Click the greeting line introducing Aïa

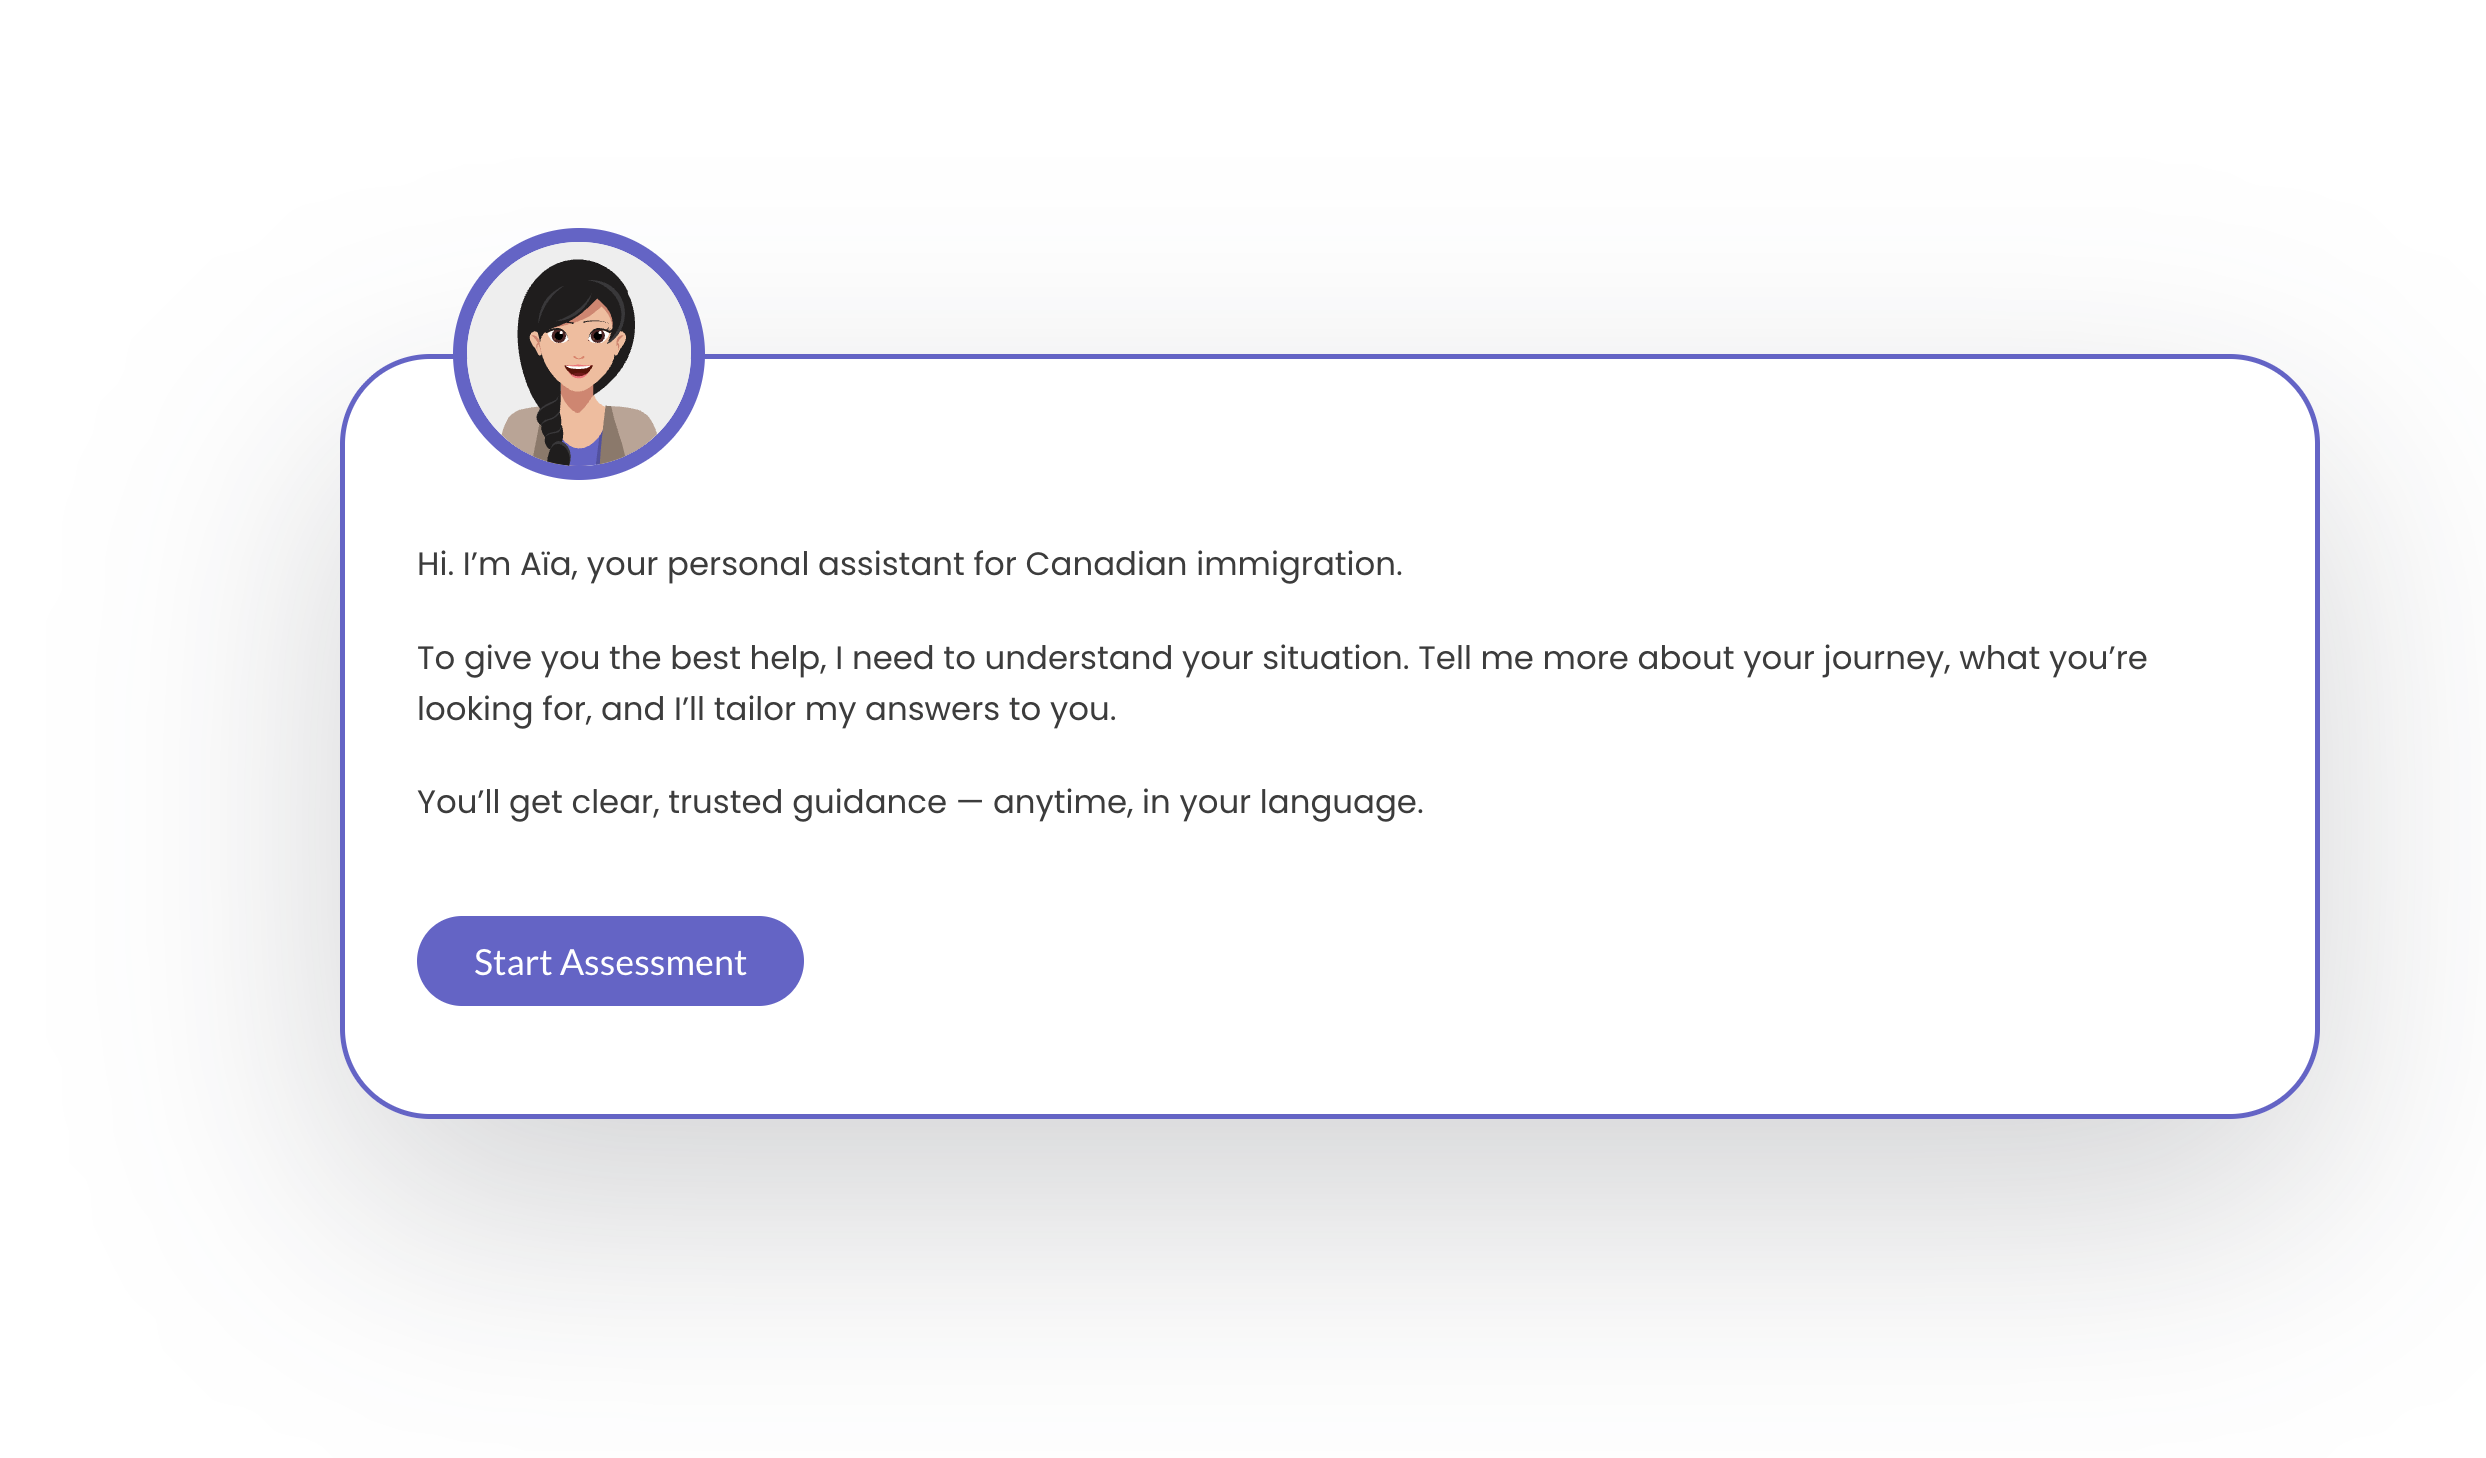coord(908,564)
